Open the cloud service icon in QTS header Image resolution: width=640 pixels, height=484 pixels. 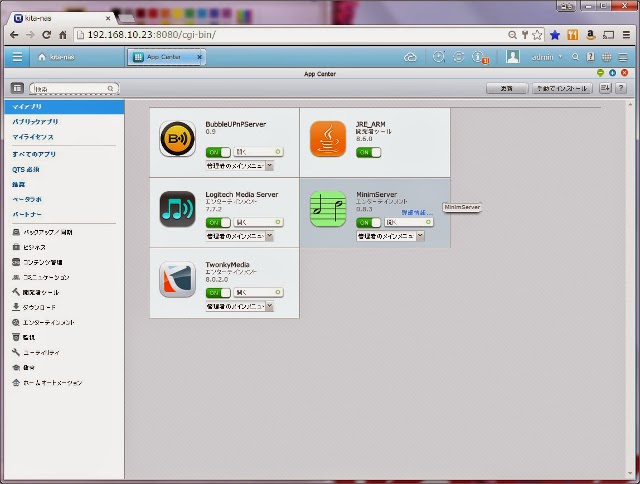point(410,57)
